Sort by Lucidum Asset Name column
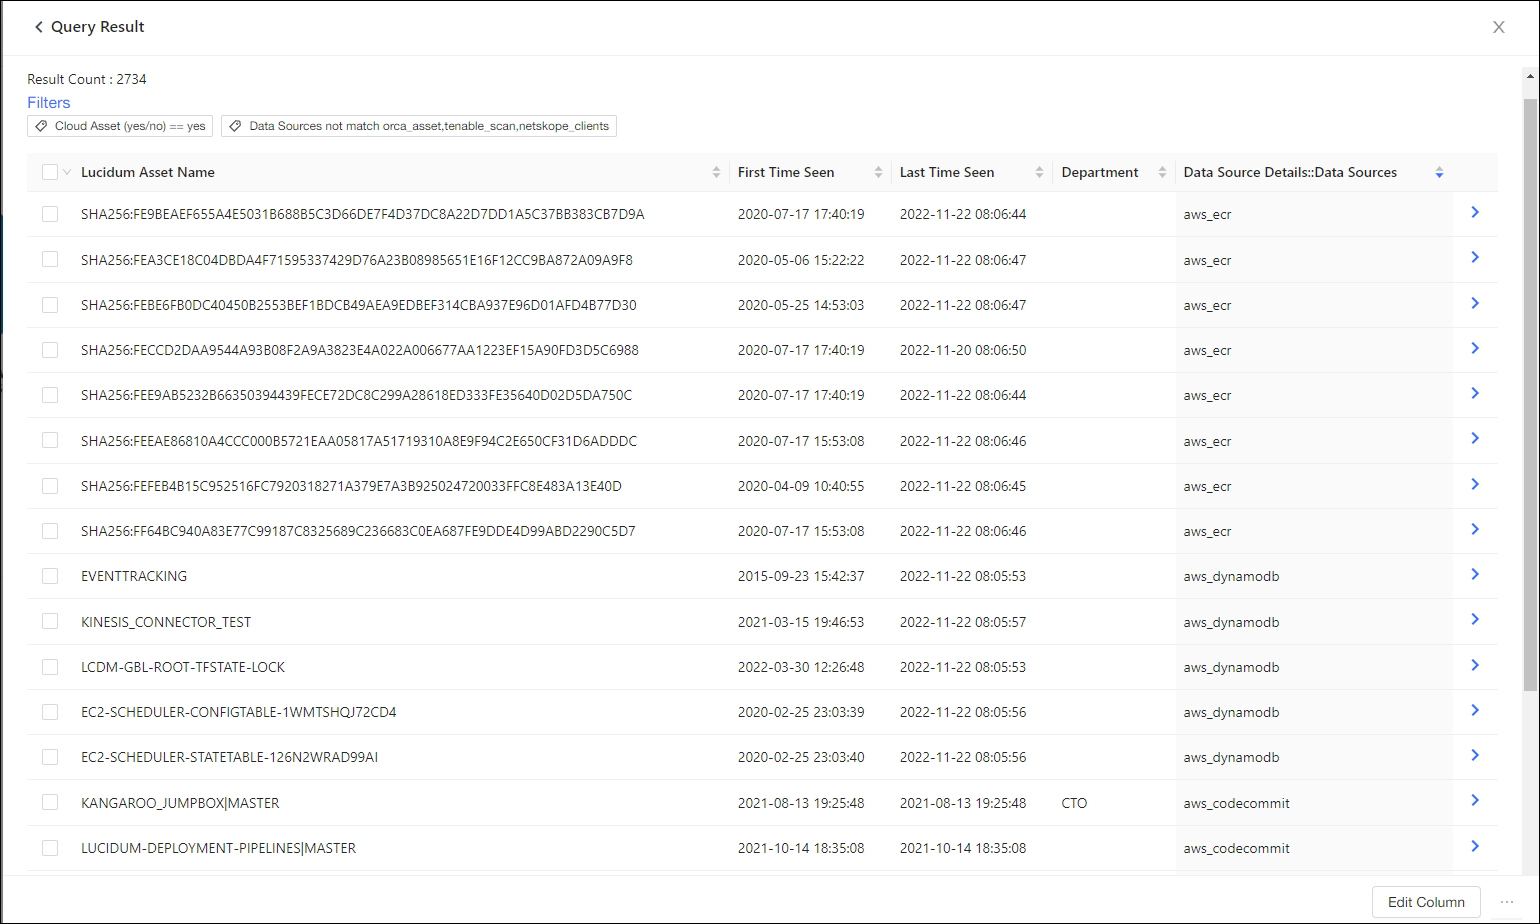The image size is (1540, 924). (716, 172)
